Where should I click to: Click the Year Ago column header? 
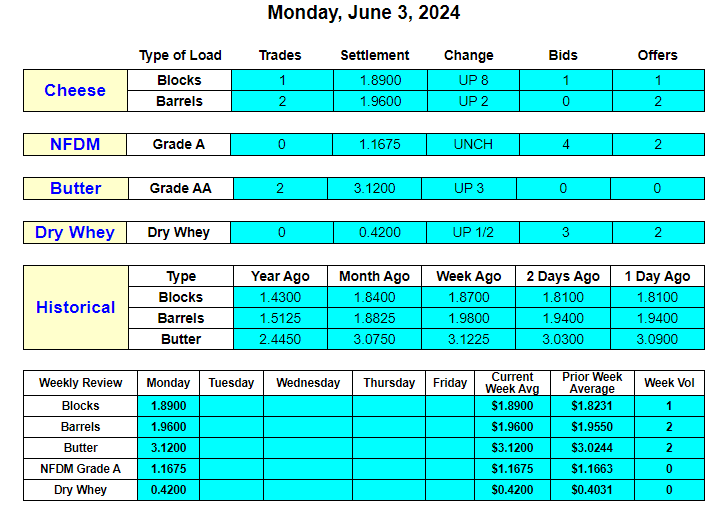pos(280,276)
